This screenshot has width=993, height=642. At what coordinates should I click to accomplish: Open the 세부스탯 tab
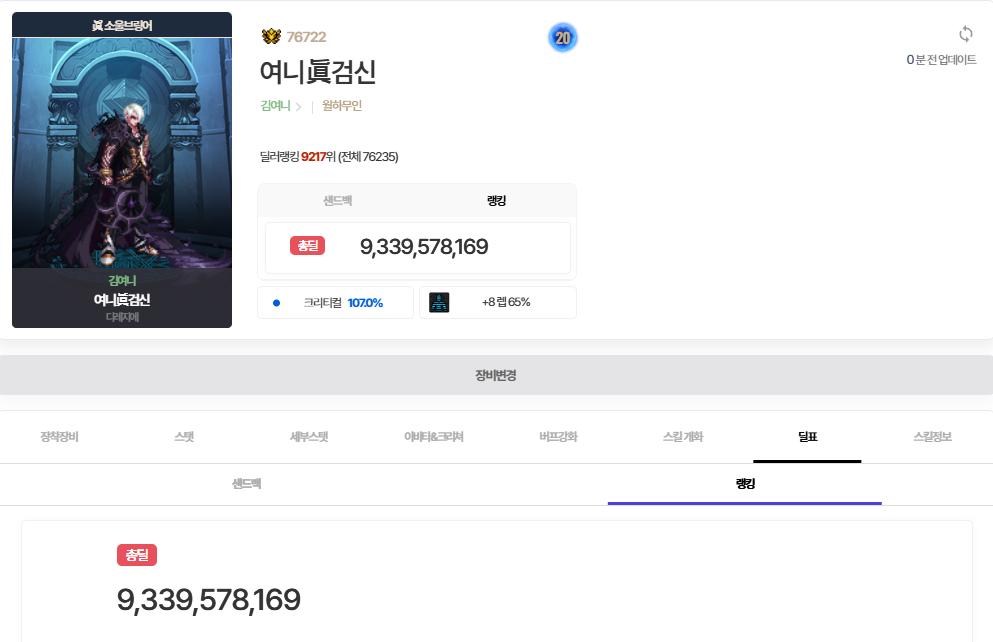click(x=309, y=437)
